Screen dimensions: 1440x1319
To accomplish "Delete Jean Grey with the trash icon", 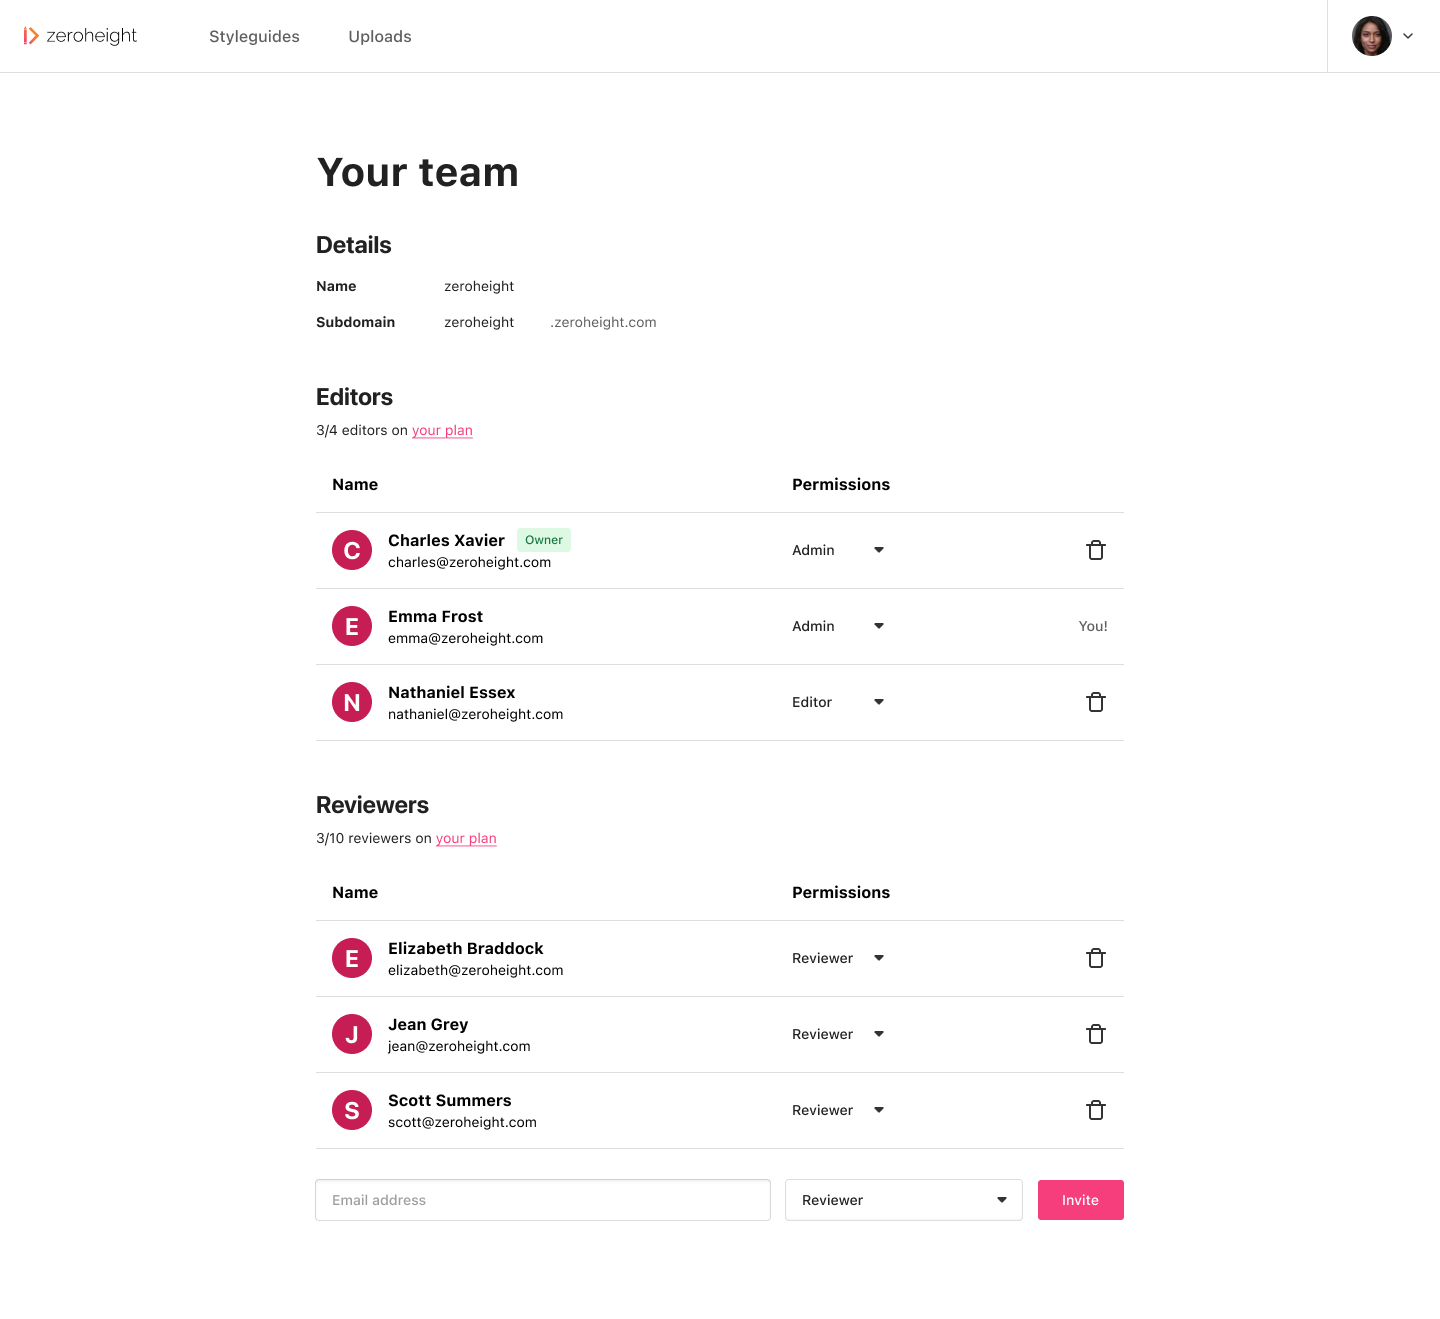I will 1095,1034.
